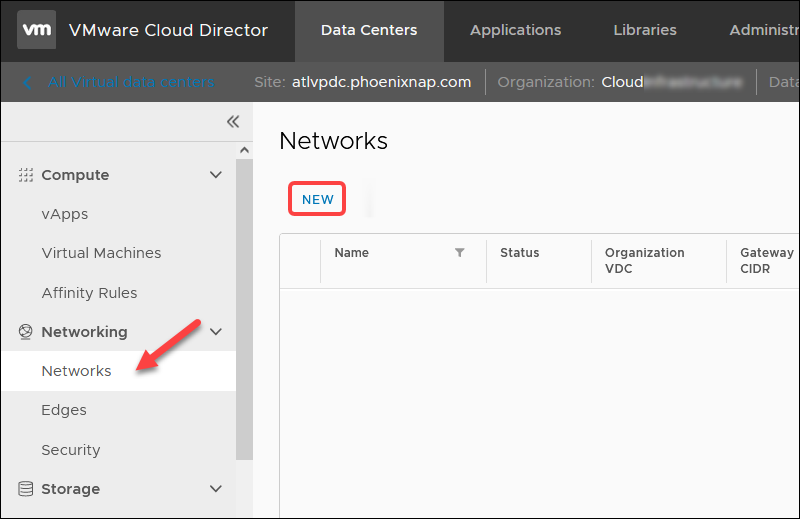Open Affinity Rules in sidebar
The height and width of the screenshot is (519, 800).
89,293
